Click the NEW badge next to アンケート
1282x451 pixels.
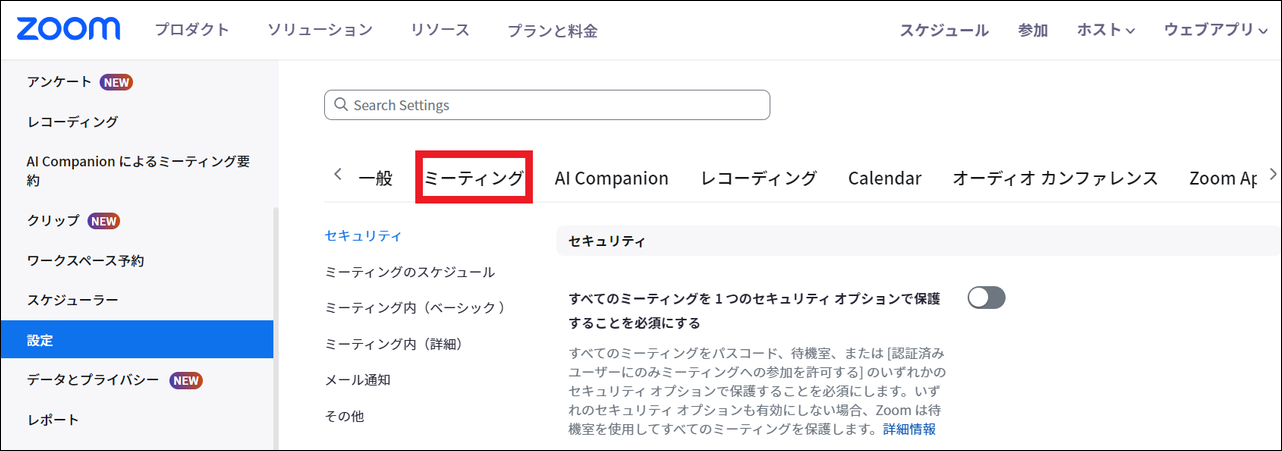pos(117,82)
